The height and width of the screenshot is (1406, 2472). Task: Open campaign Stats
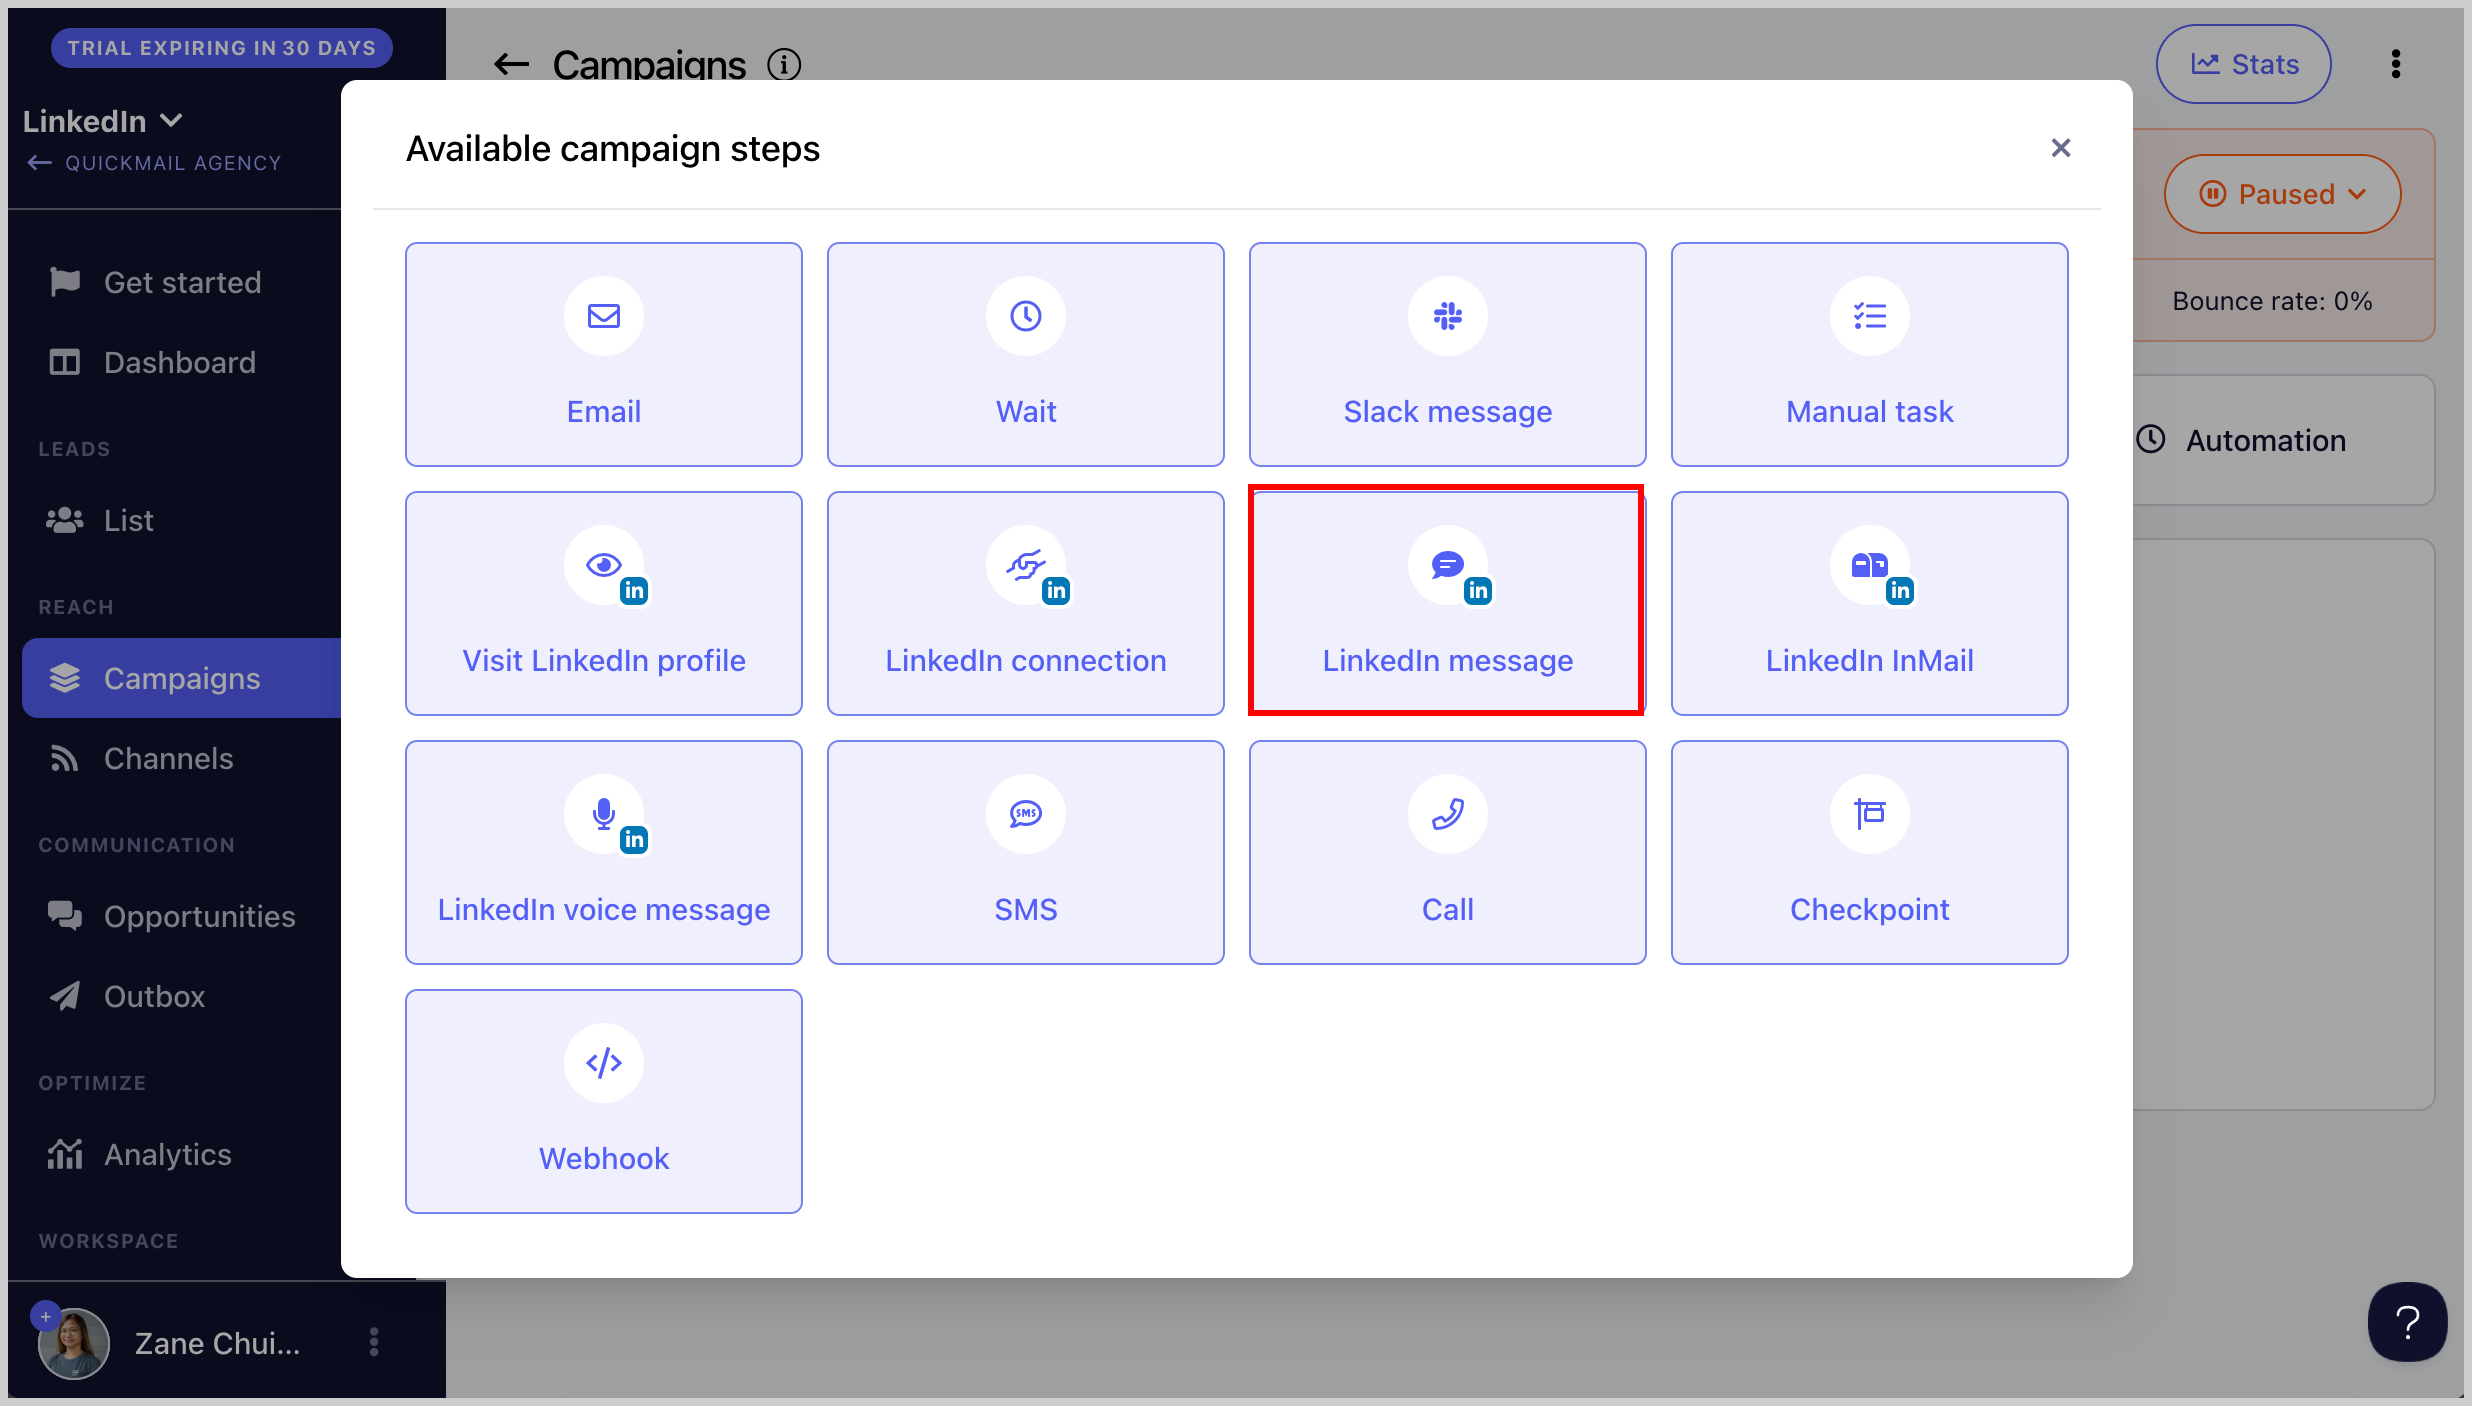click(x=2243, y=64)
